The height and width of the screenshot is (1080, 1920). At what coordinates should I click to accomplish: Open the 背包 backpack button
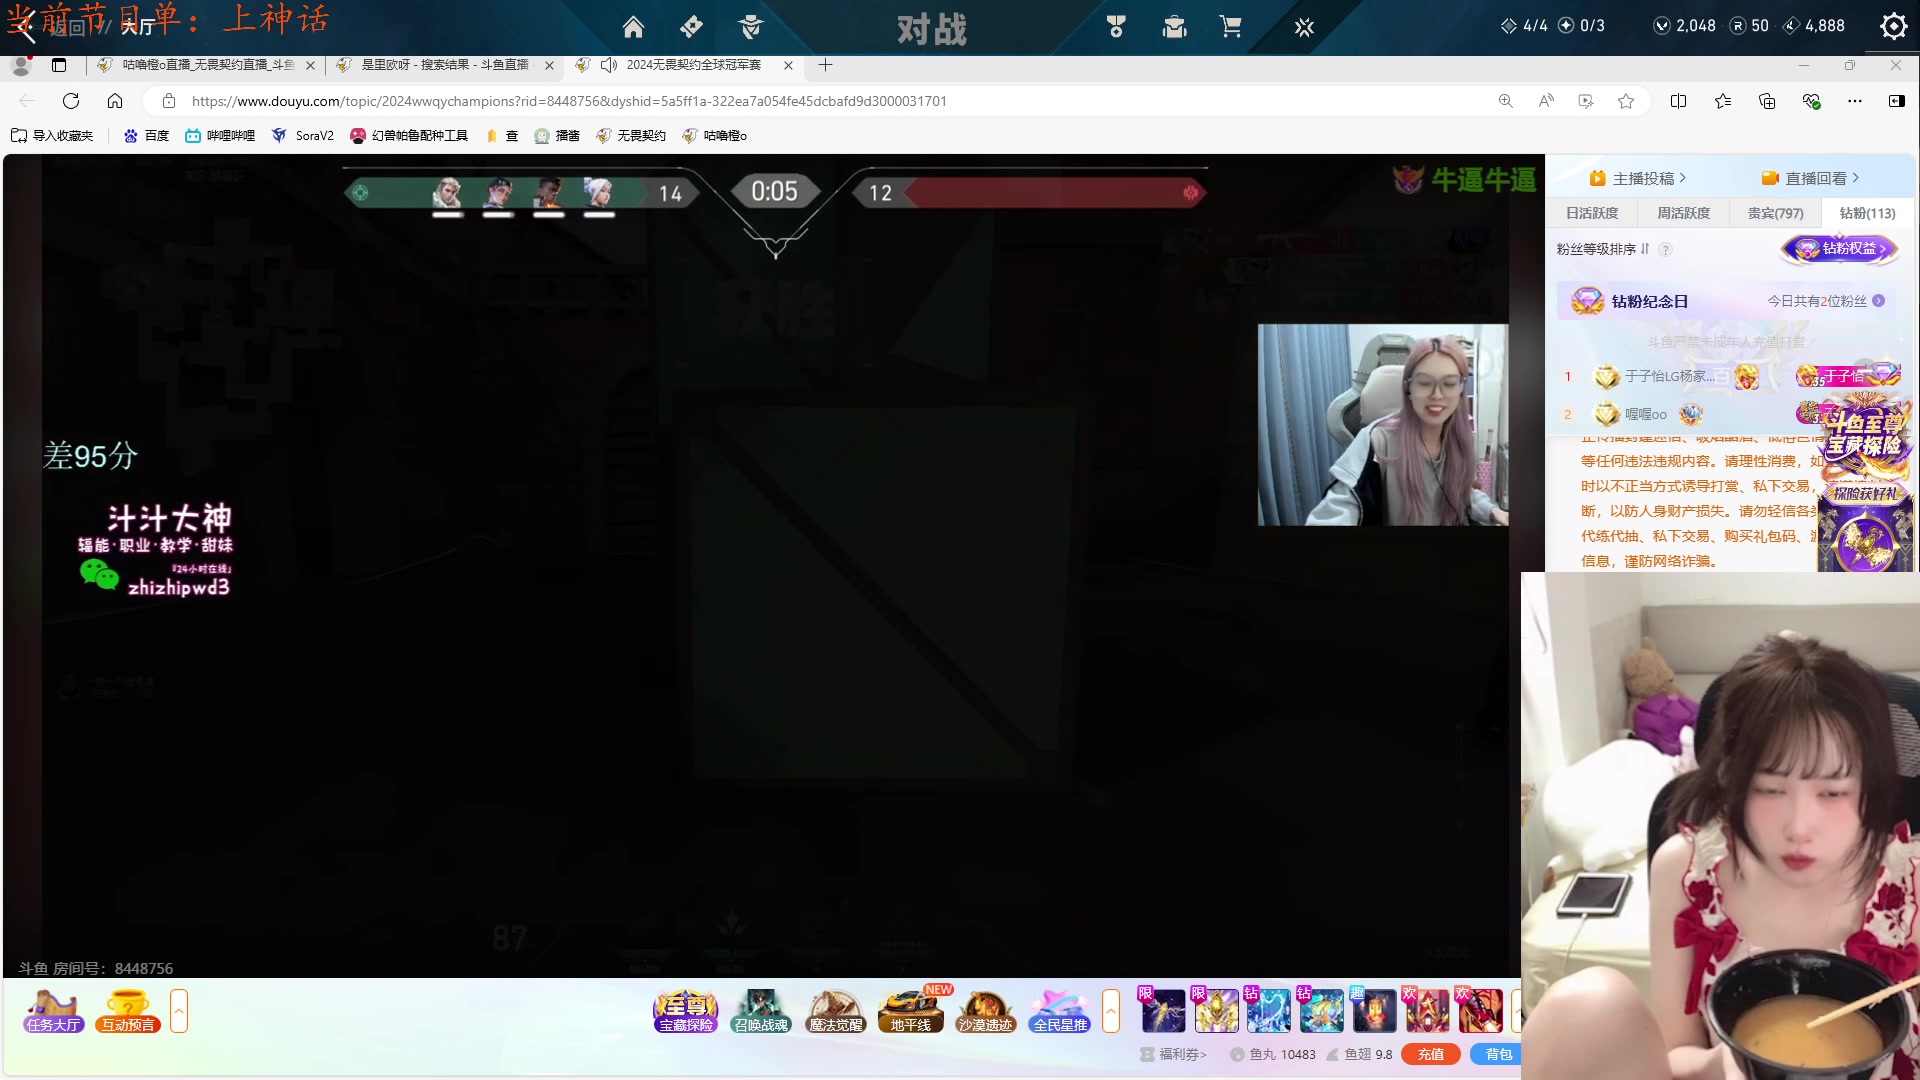tap(1497, 1054)
